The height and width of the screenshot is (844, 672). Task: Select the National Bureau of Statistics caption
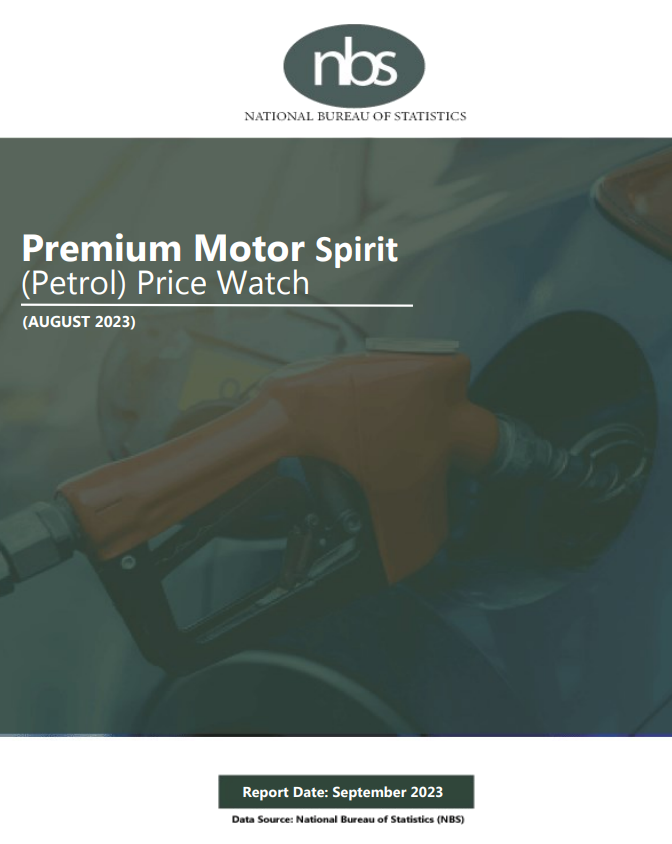tap(355, 116)
